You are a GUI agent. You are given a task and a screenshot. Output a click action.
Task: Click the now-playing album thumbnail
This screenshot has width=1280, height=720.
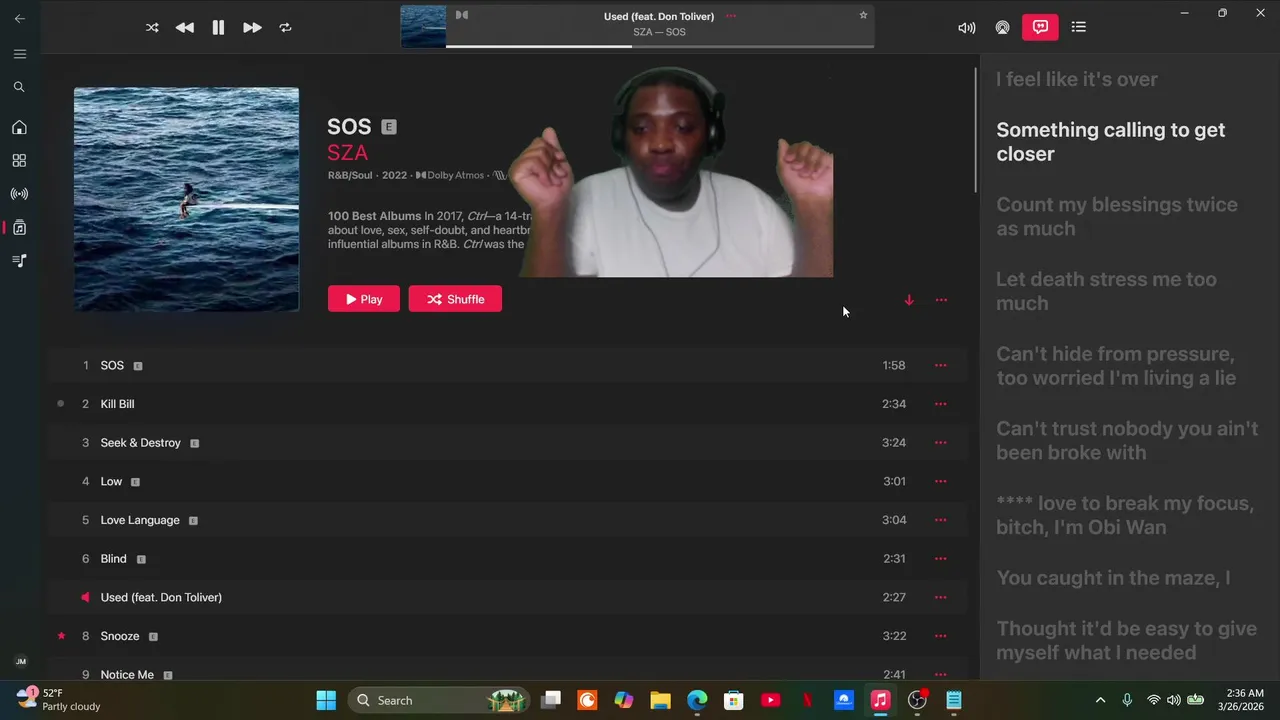pyautogui.click(x=423, y=27)
